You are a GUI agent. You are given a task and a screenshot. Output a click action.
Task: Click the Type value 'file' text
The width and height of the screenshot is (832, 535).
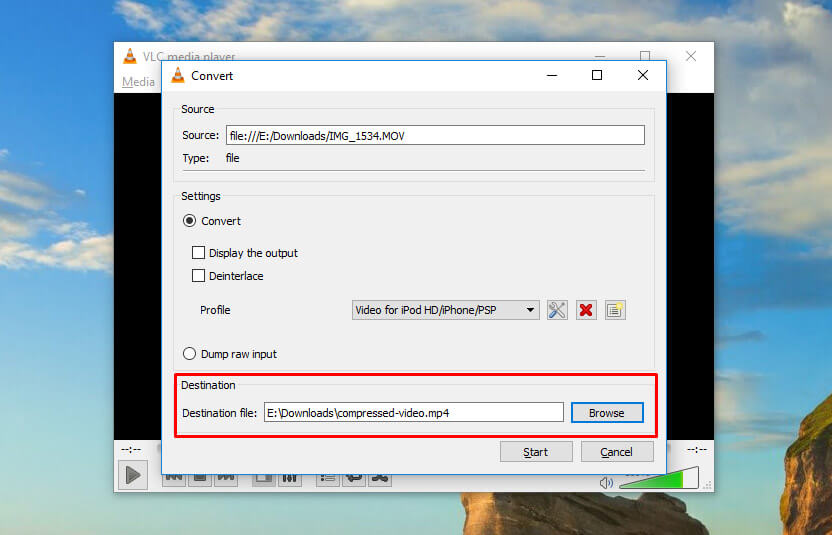tap(232, 158)
